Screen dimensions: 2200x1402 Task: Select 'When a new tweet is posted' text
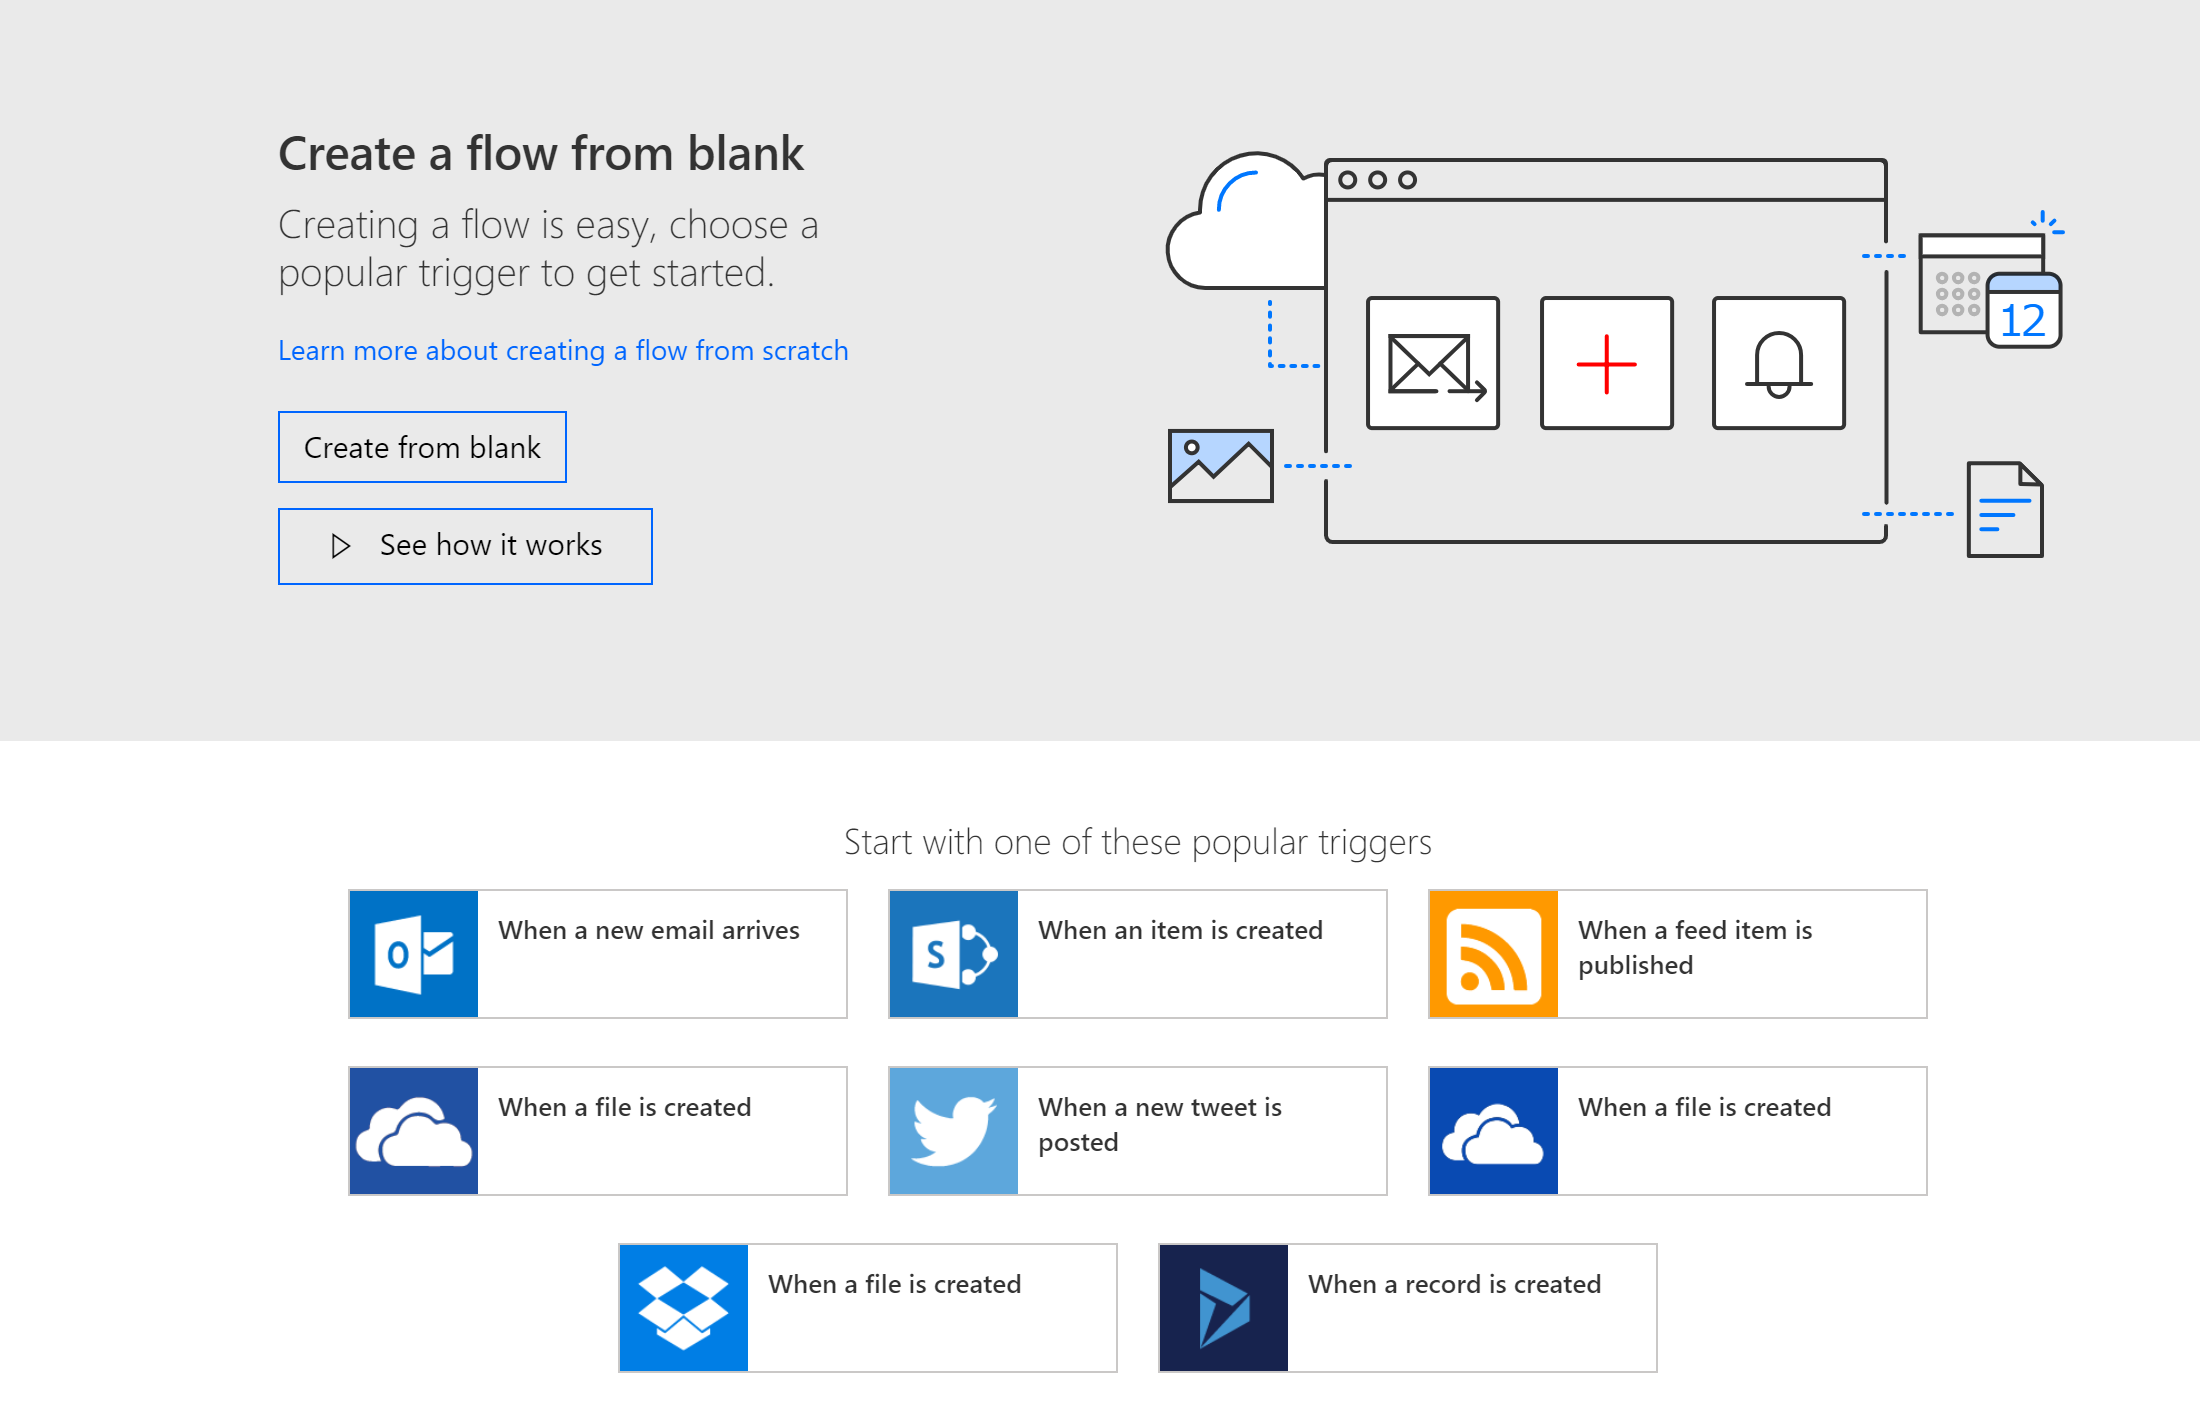point(1160,1125)
